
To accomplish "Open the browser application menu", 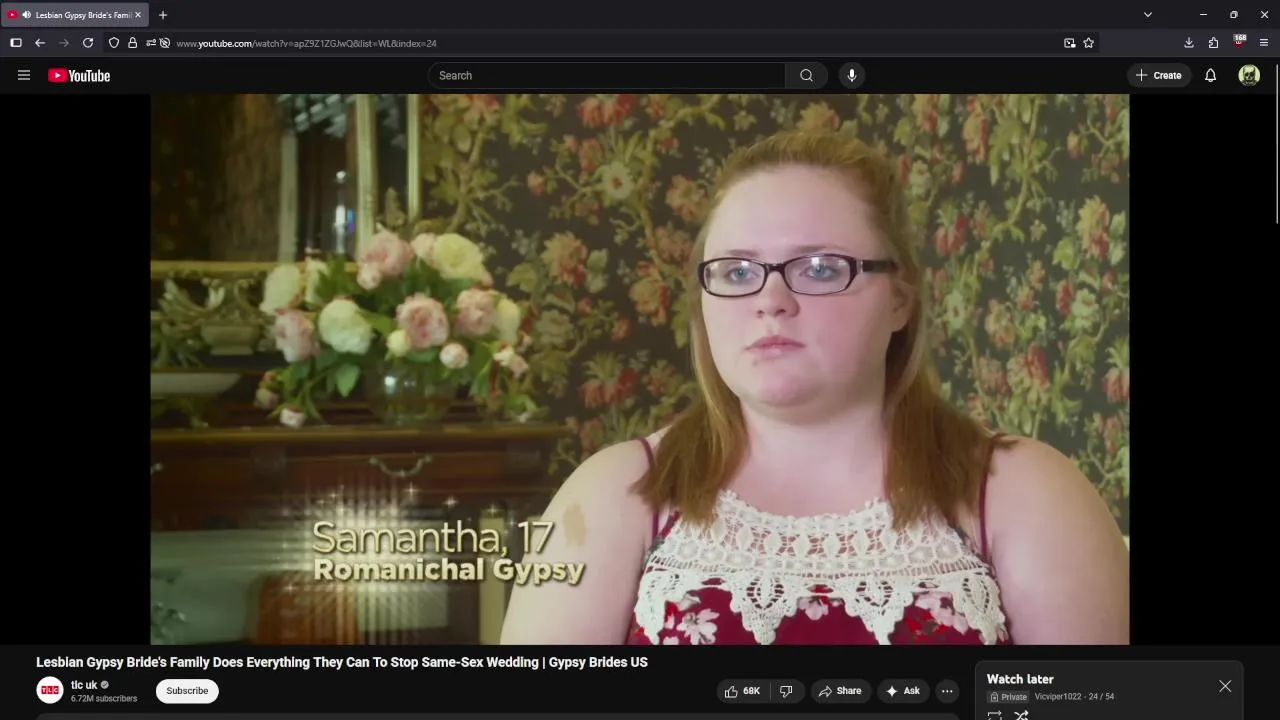I will point(1264,43).
